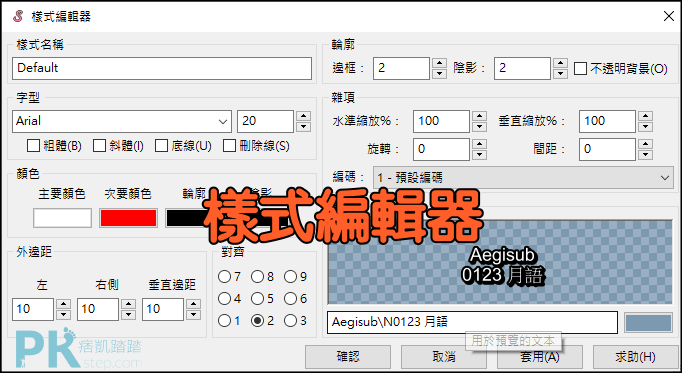Increase the 左 margin value

64,304
